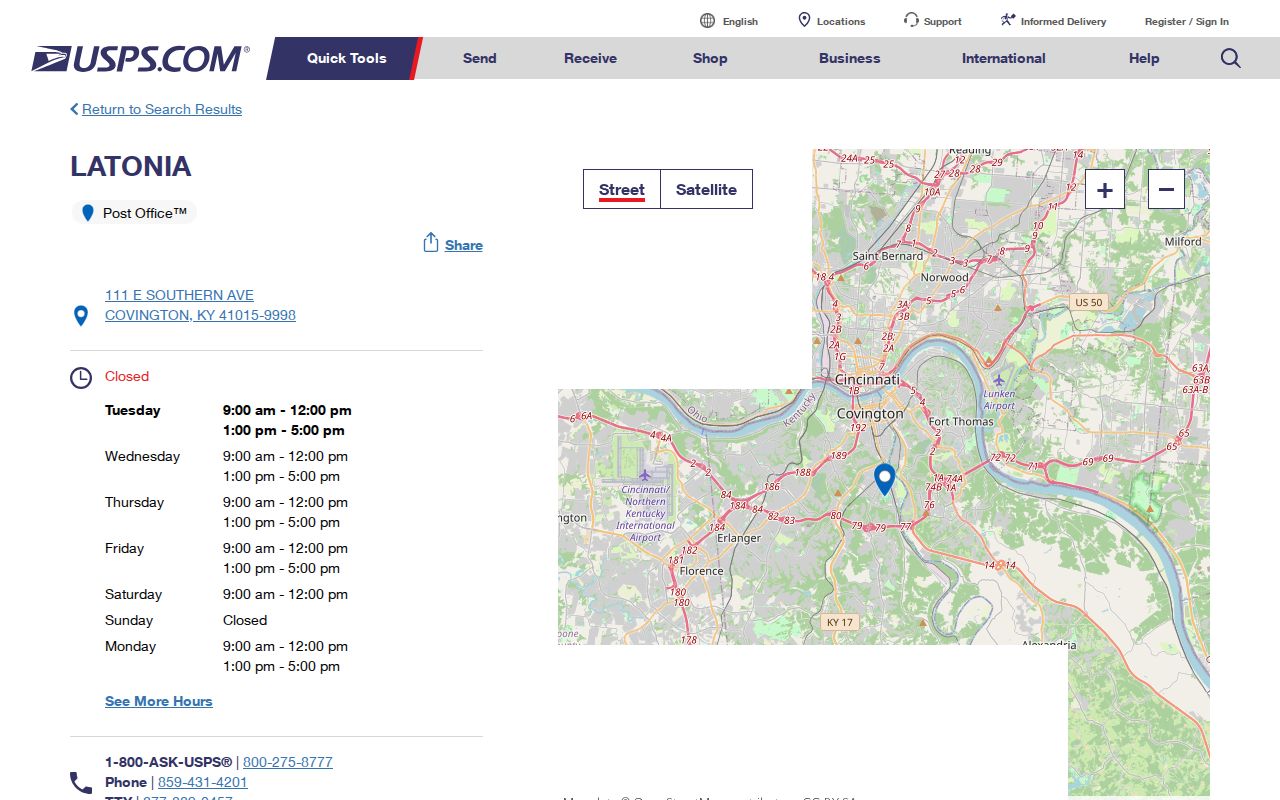Click the Covington, KY 41015-9998 link
Image resolution: width=1280 pixels, height=800 pixels.
tap(200, 315)
